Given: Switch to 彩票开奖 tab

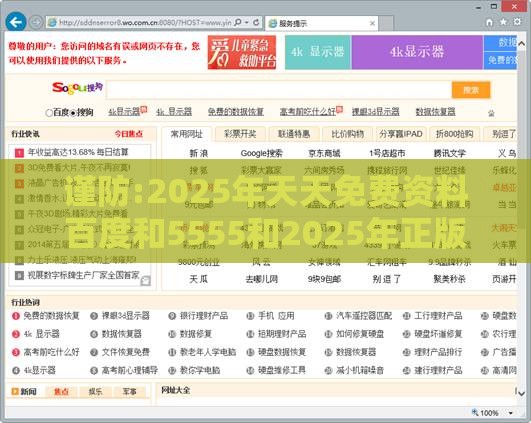Looking at the screenshot, I should (240, 134).
